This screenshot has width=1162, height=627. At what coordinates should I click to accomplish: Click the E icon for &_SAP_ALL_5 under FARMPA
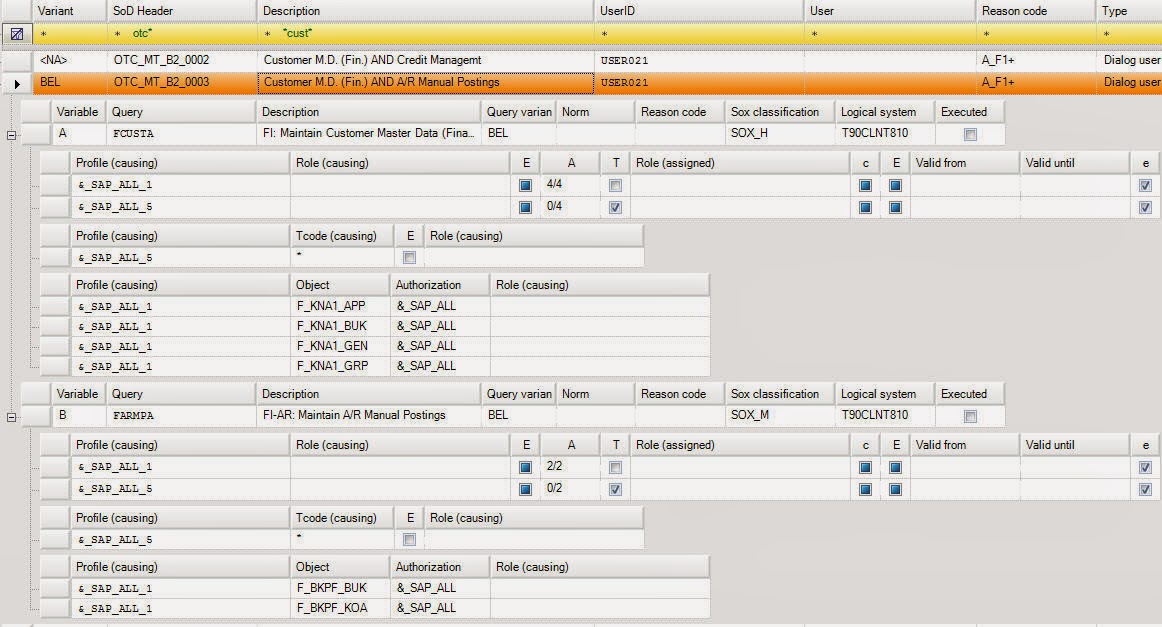pos(525,489)
